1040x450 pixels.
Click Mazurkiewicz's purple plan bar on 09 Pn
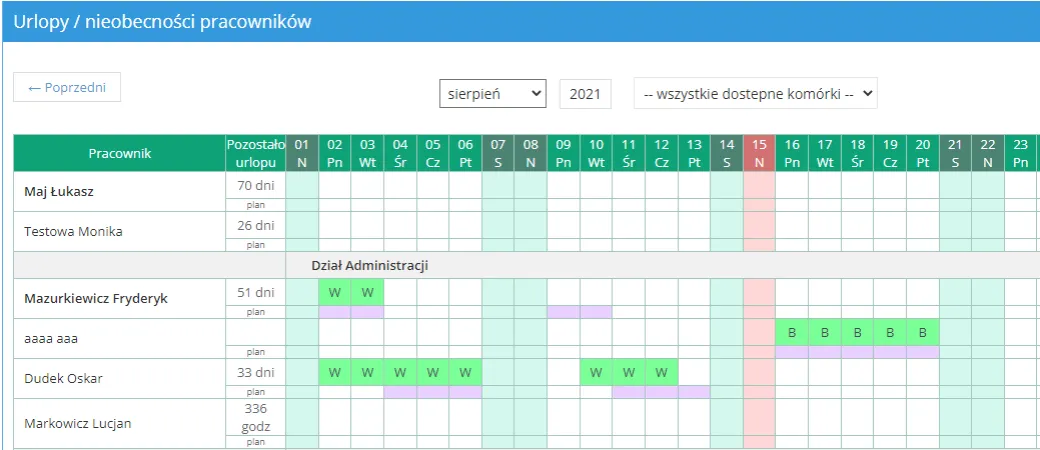click(563, 312)
